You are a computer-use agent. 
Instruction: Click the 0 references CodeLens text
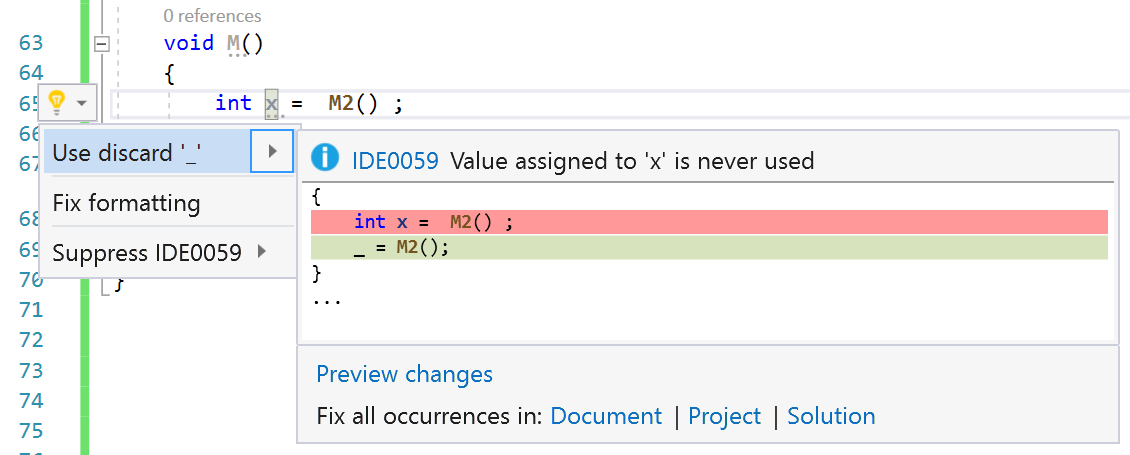(212, 15)
